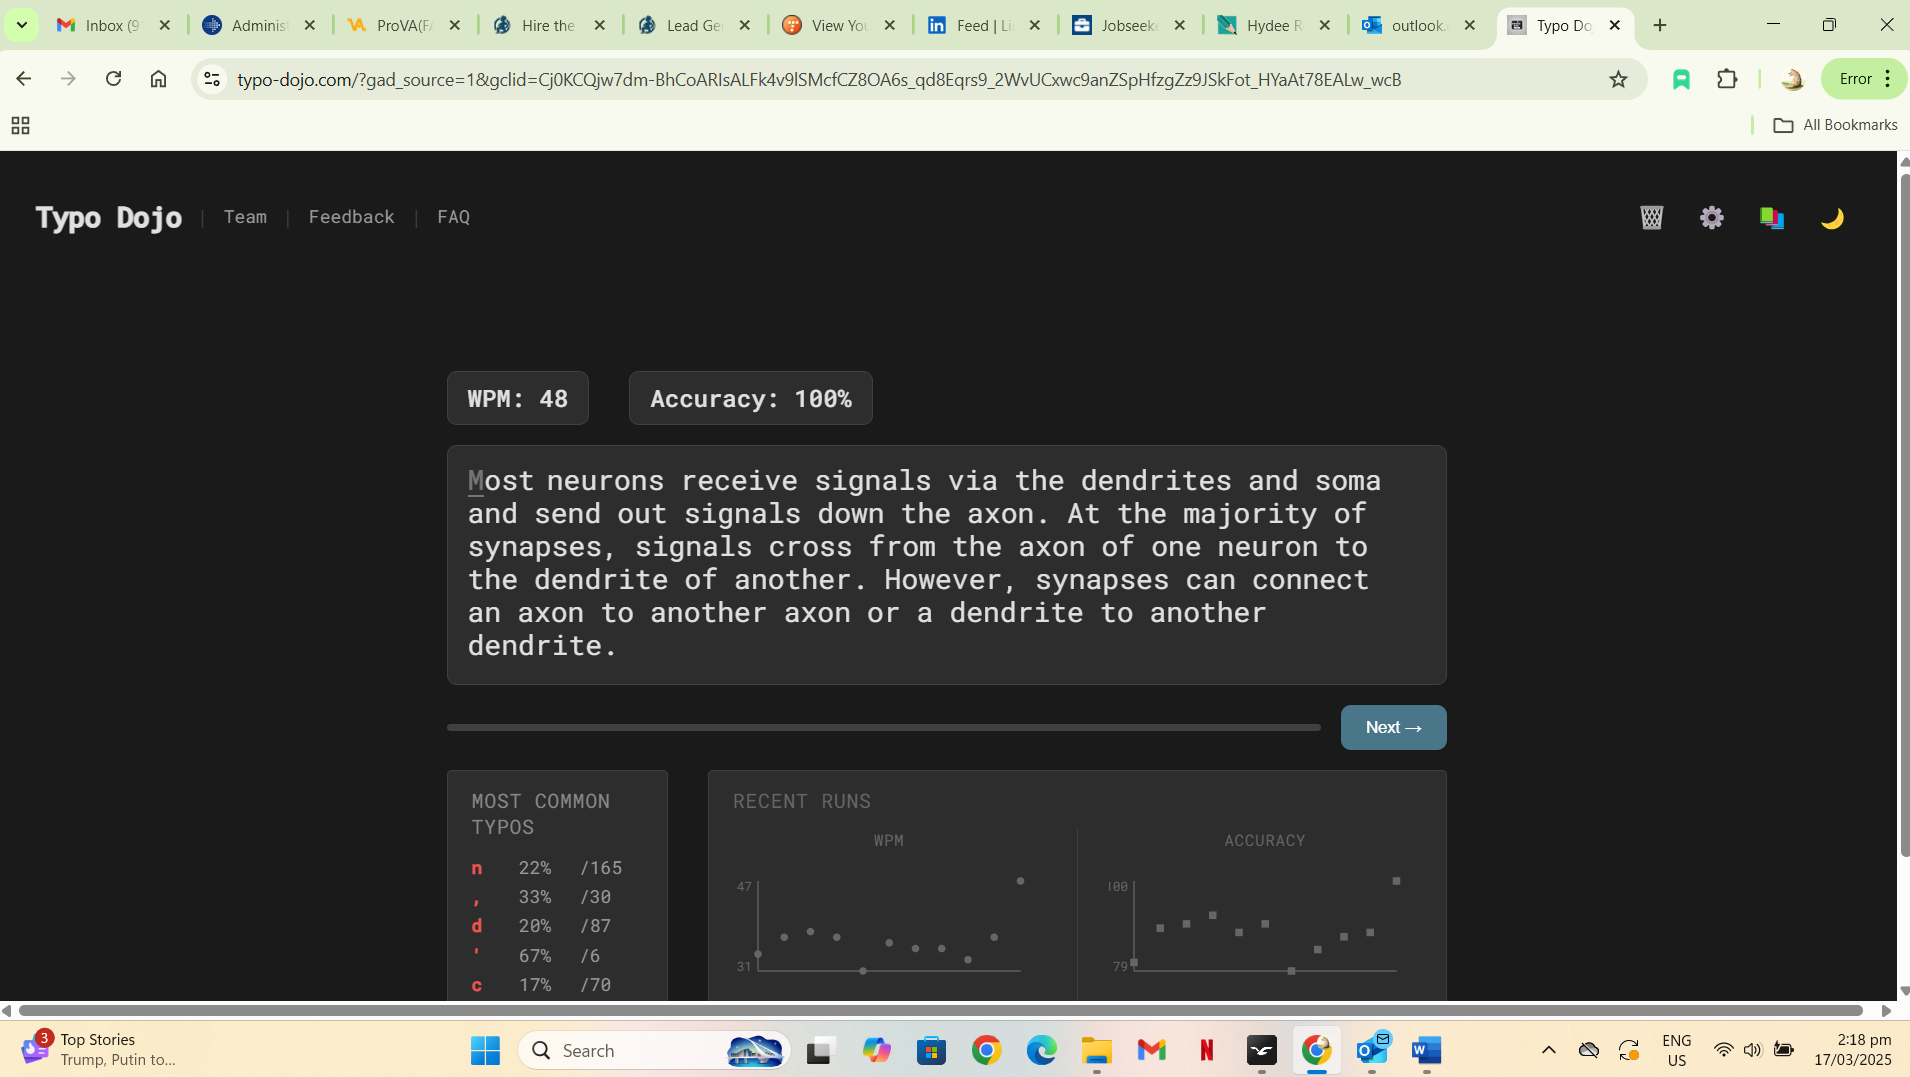Show hidden system tray icons
The width and height of the screenshot is (1910, 1077).
click(1548, 1050)
